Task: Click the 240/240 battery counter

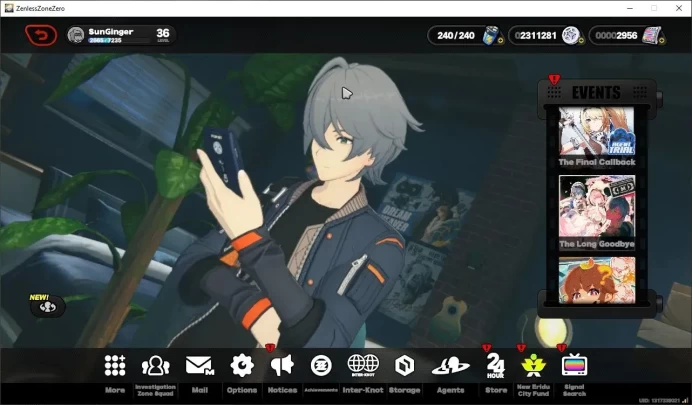Action: click(x=456, y=35)
